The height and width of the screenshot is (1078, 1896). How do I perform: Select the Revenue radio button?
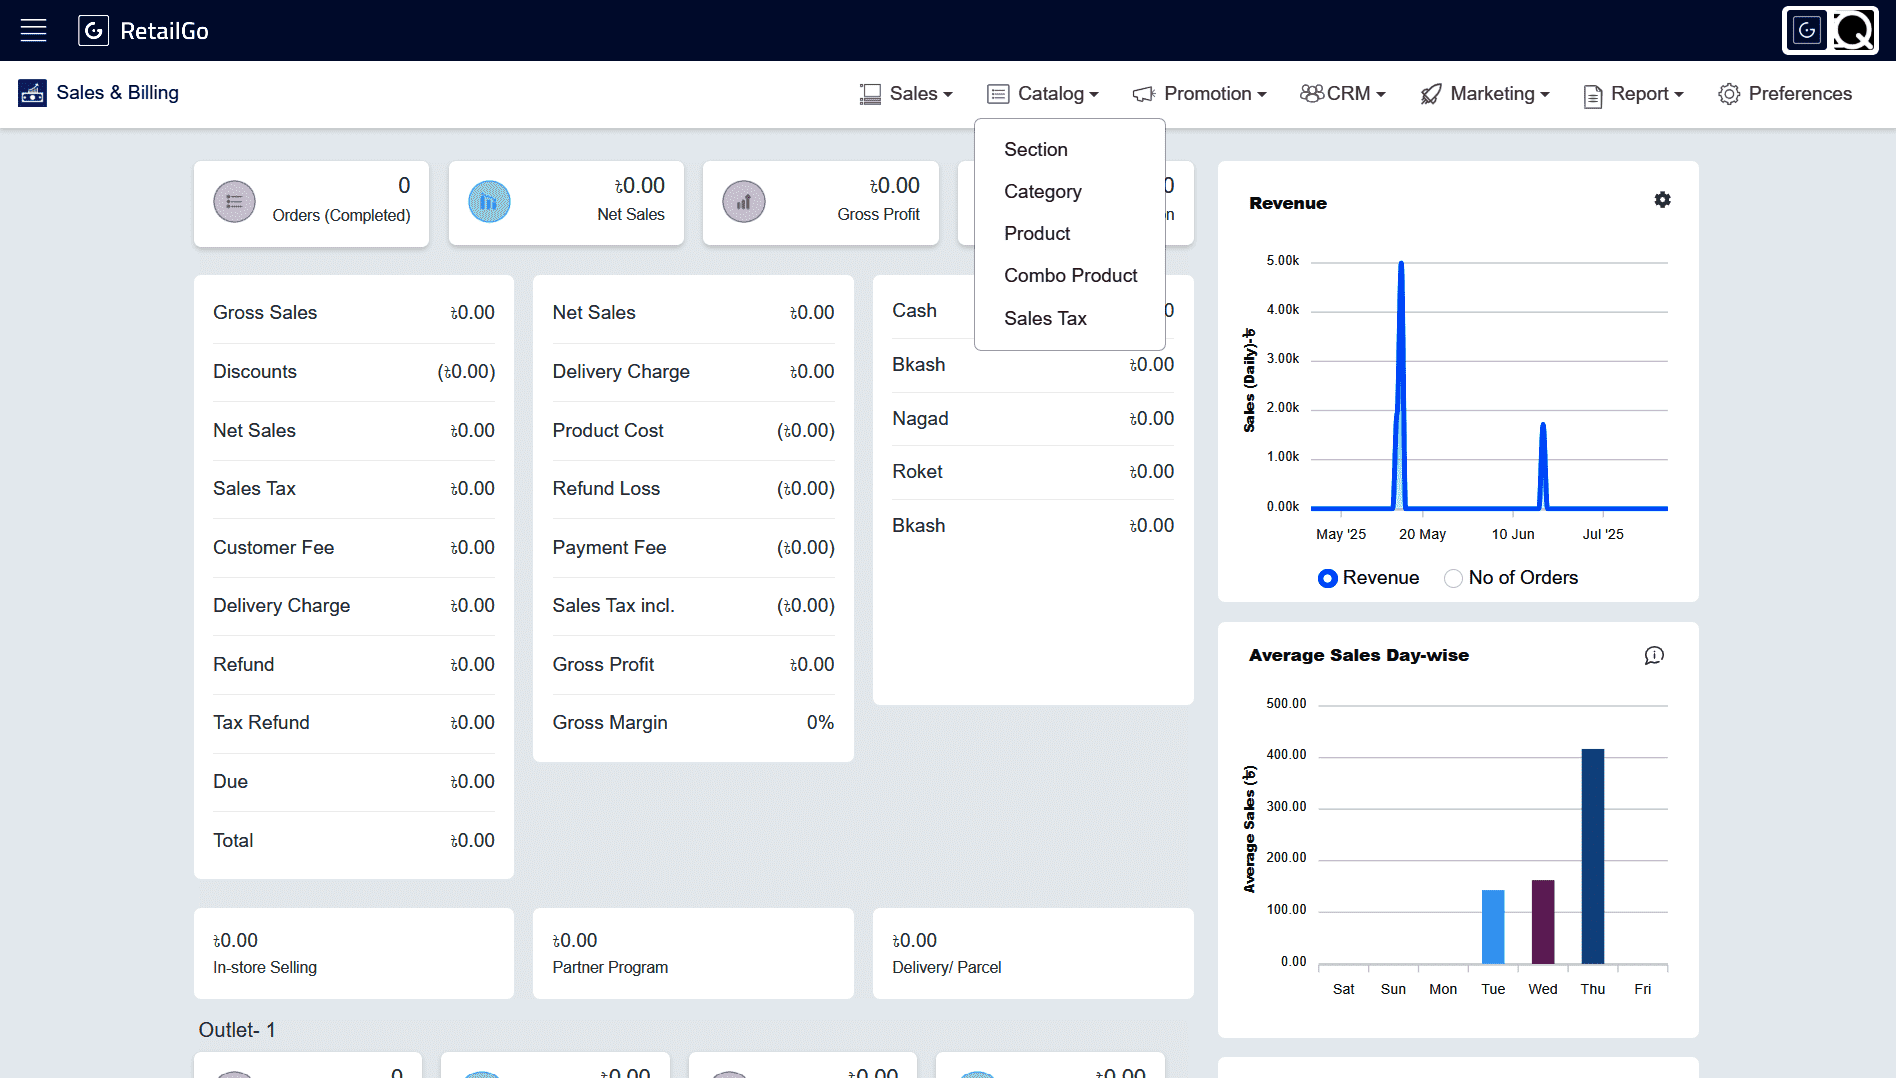(1327, 578)
